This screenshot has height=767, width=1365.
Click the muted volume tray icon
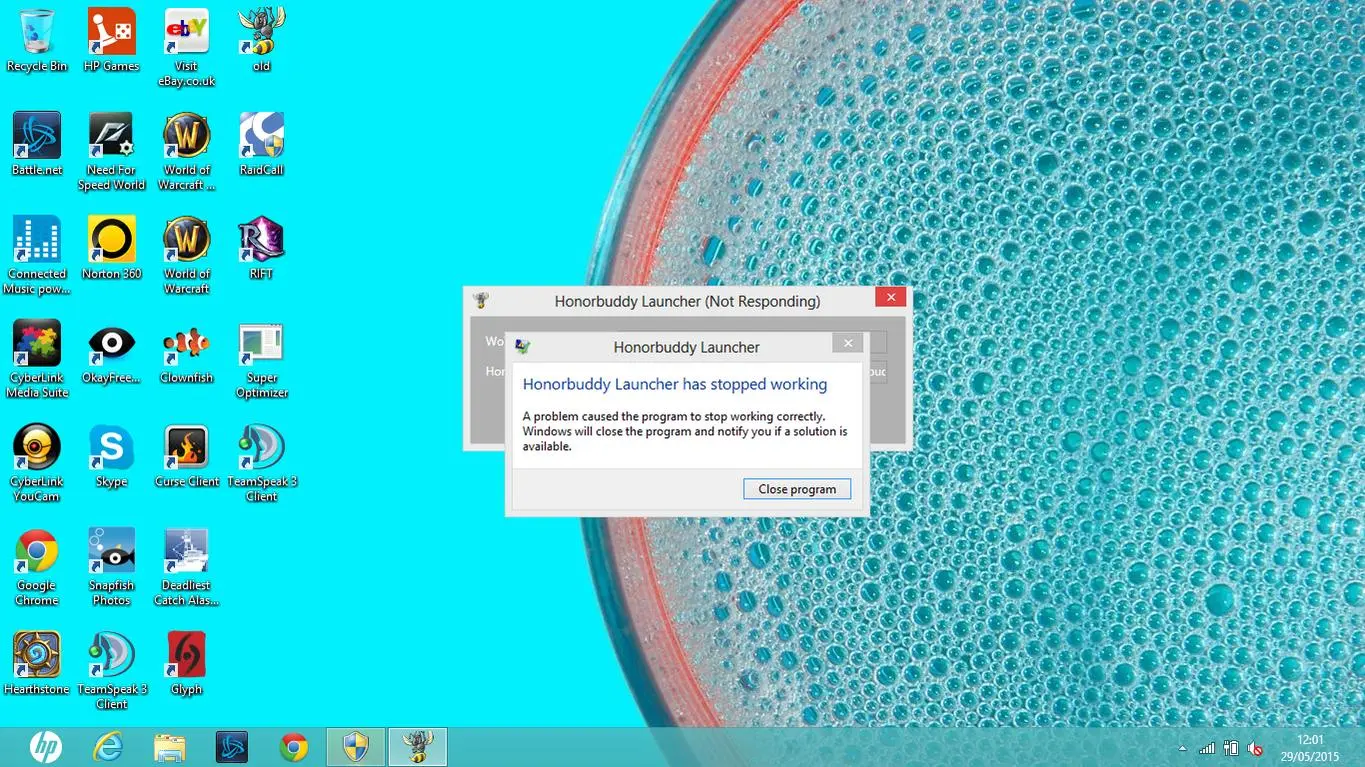point(1254,748)
